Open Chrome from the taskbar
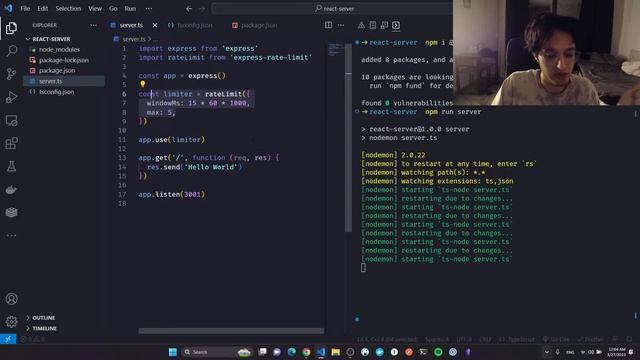Image resolution: width=640 pixels, height=360 pixels. point(306,352)
